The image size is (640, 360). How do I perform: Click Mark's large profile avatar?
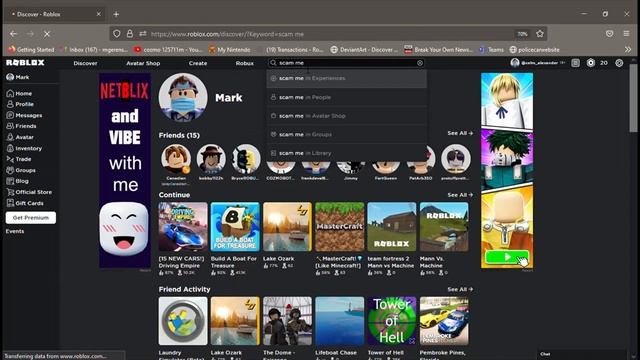[x=183, y=98]
